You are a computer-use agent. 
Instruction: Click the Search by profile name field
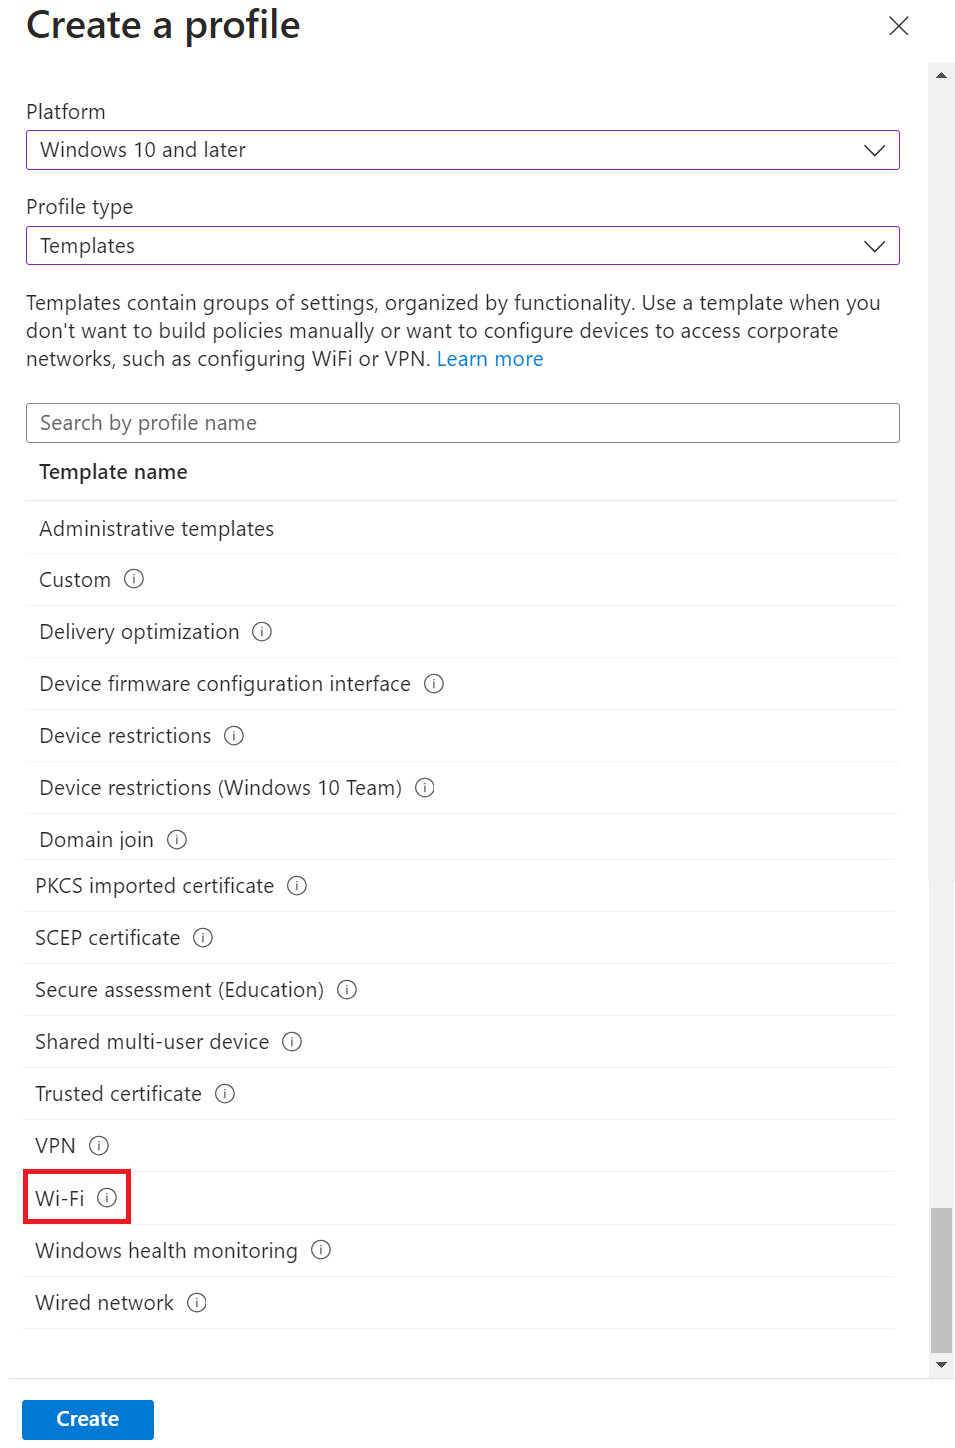(462, 423)
